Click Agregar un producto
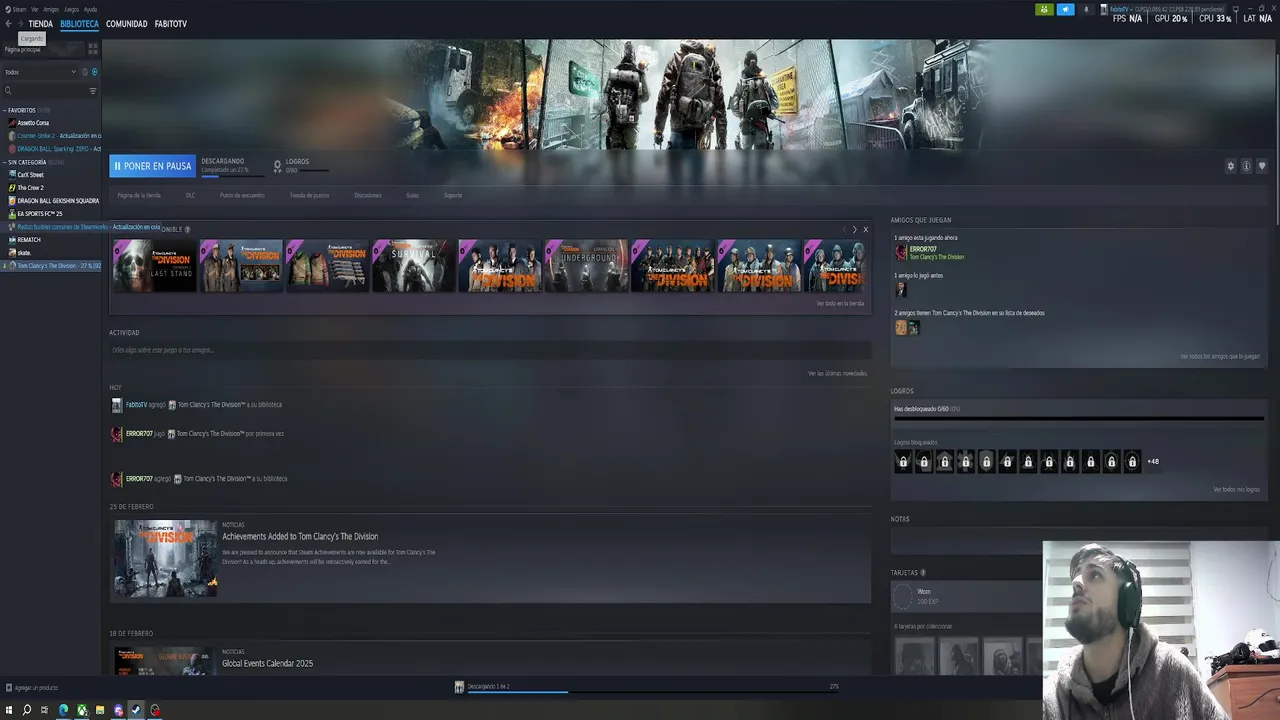 [x=32, y=688]
